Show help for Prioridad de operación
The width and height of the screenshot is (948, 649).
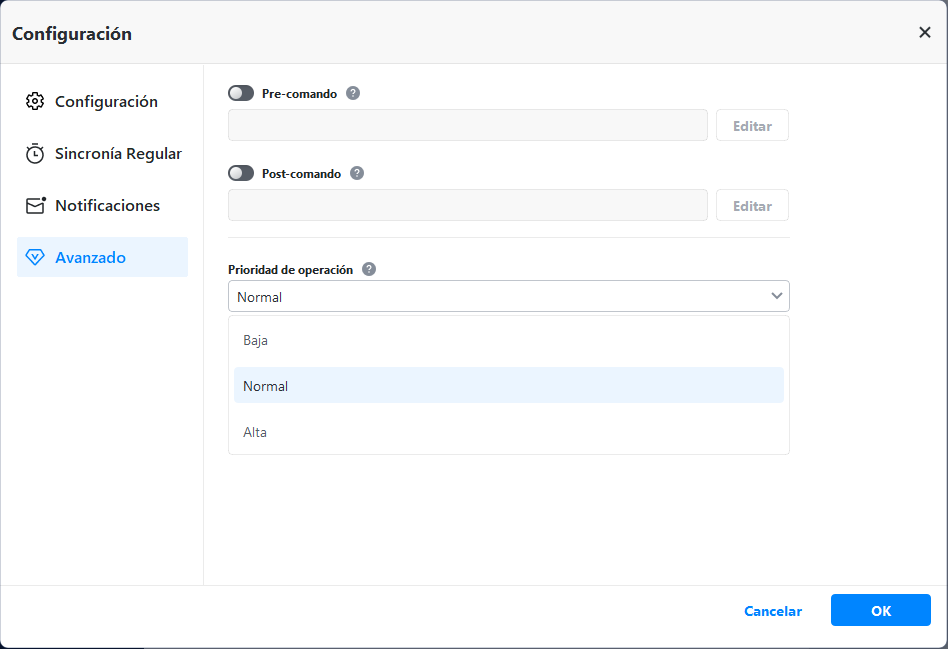tap(369, 269)
